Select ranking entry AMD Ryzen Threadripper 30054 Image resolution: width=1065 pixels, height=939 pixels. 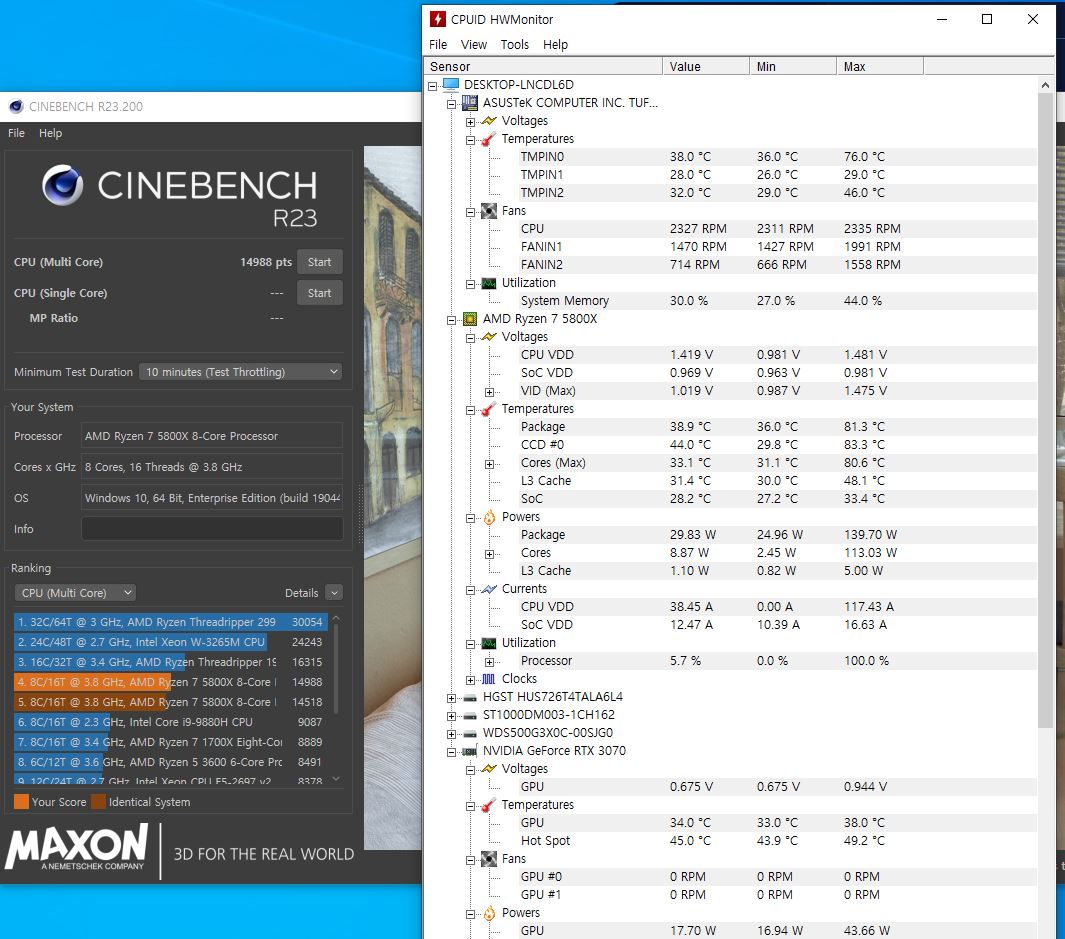pyautogui.click(x=170, y=622)
